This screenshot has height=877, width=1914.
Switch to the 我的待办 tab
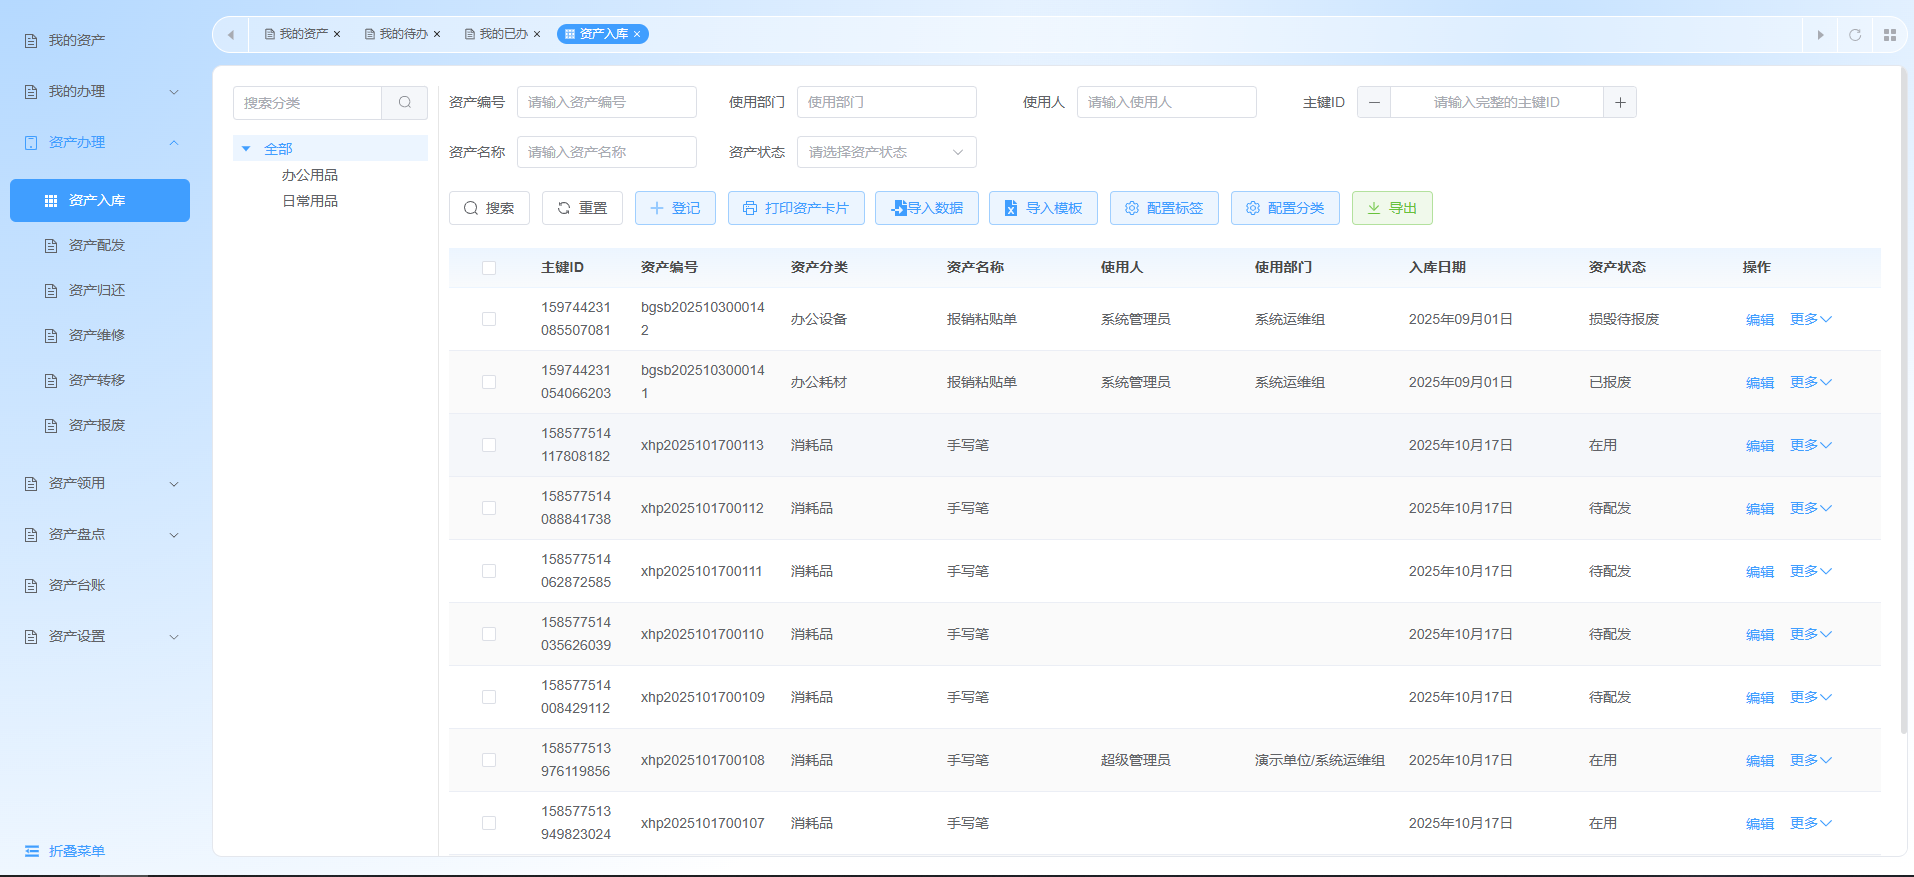tap(402, 34)
